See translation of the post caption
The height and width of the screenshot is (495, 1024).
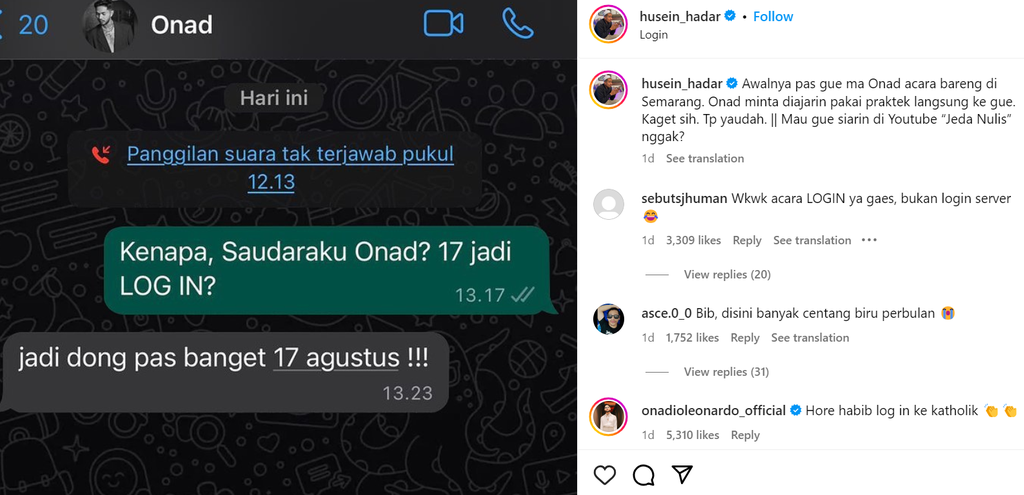tap(705, 158)
